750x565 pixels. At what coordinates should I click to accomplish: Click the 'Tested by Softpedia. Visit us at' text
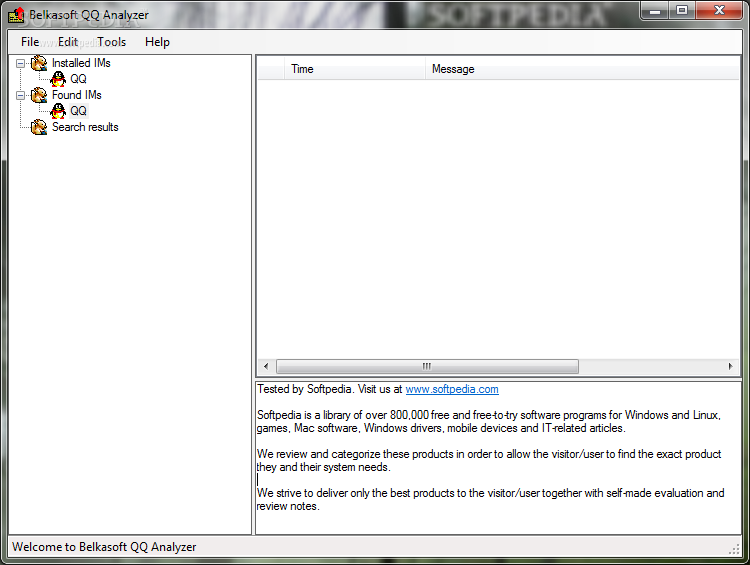click(330, 389)
